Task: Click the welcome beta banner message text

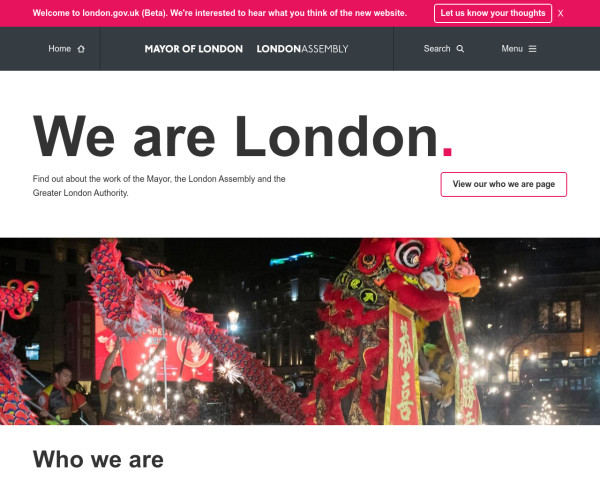Action: coord(220,13)
